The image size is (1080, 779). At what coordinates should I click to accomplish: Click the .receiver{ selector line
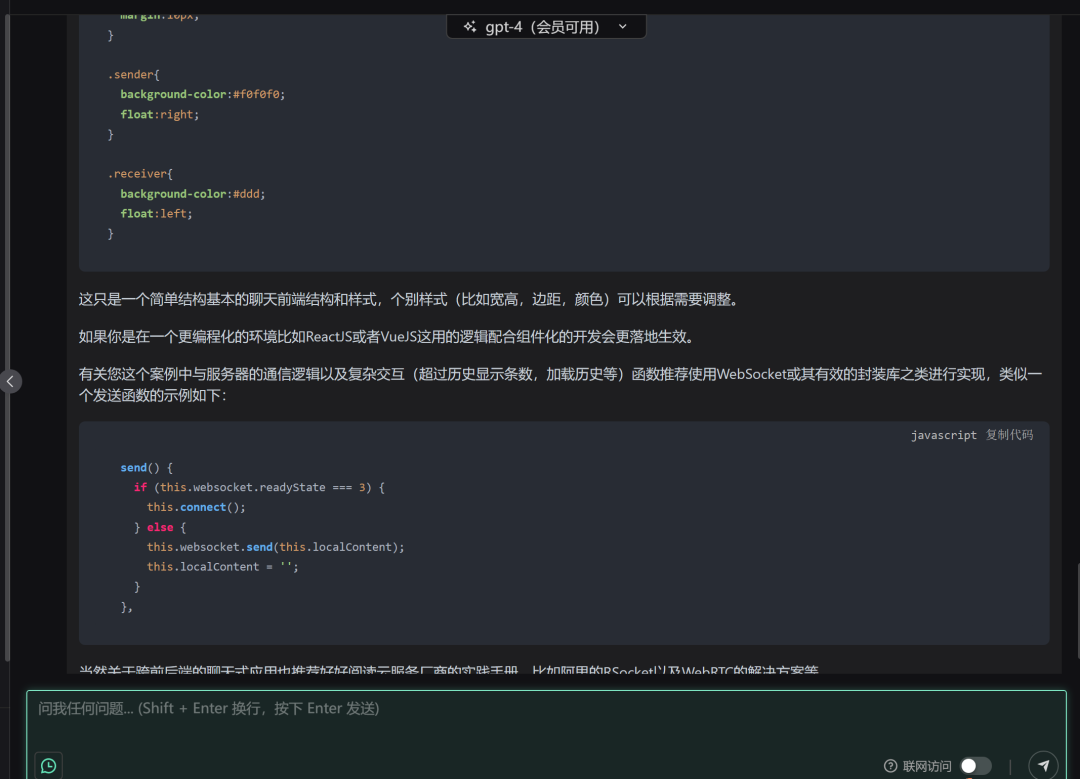[141, 174]
